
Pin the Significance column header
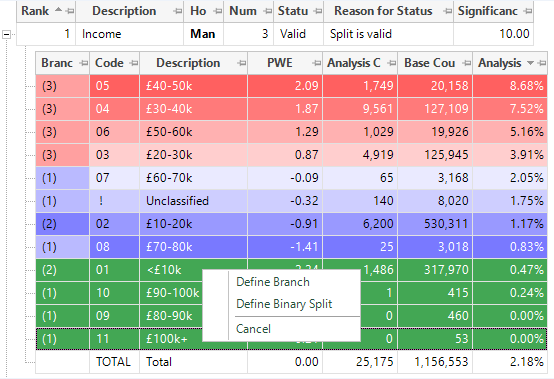528,11
